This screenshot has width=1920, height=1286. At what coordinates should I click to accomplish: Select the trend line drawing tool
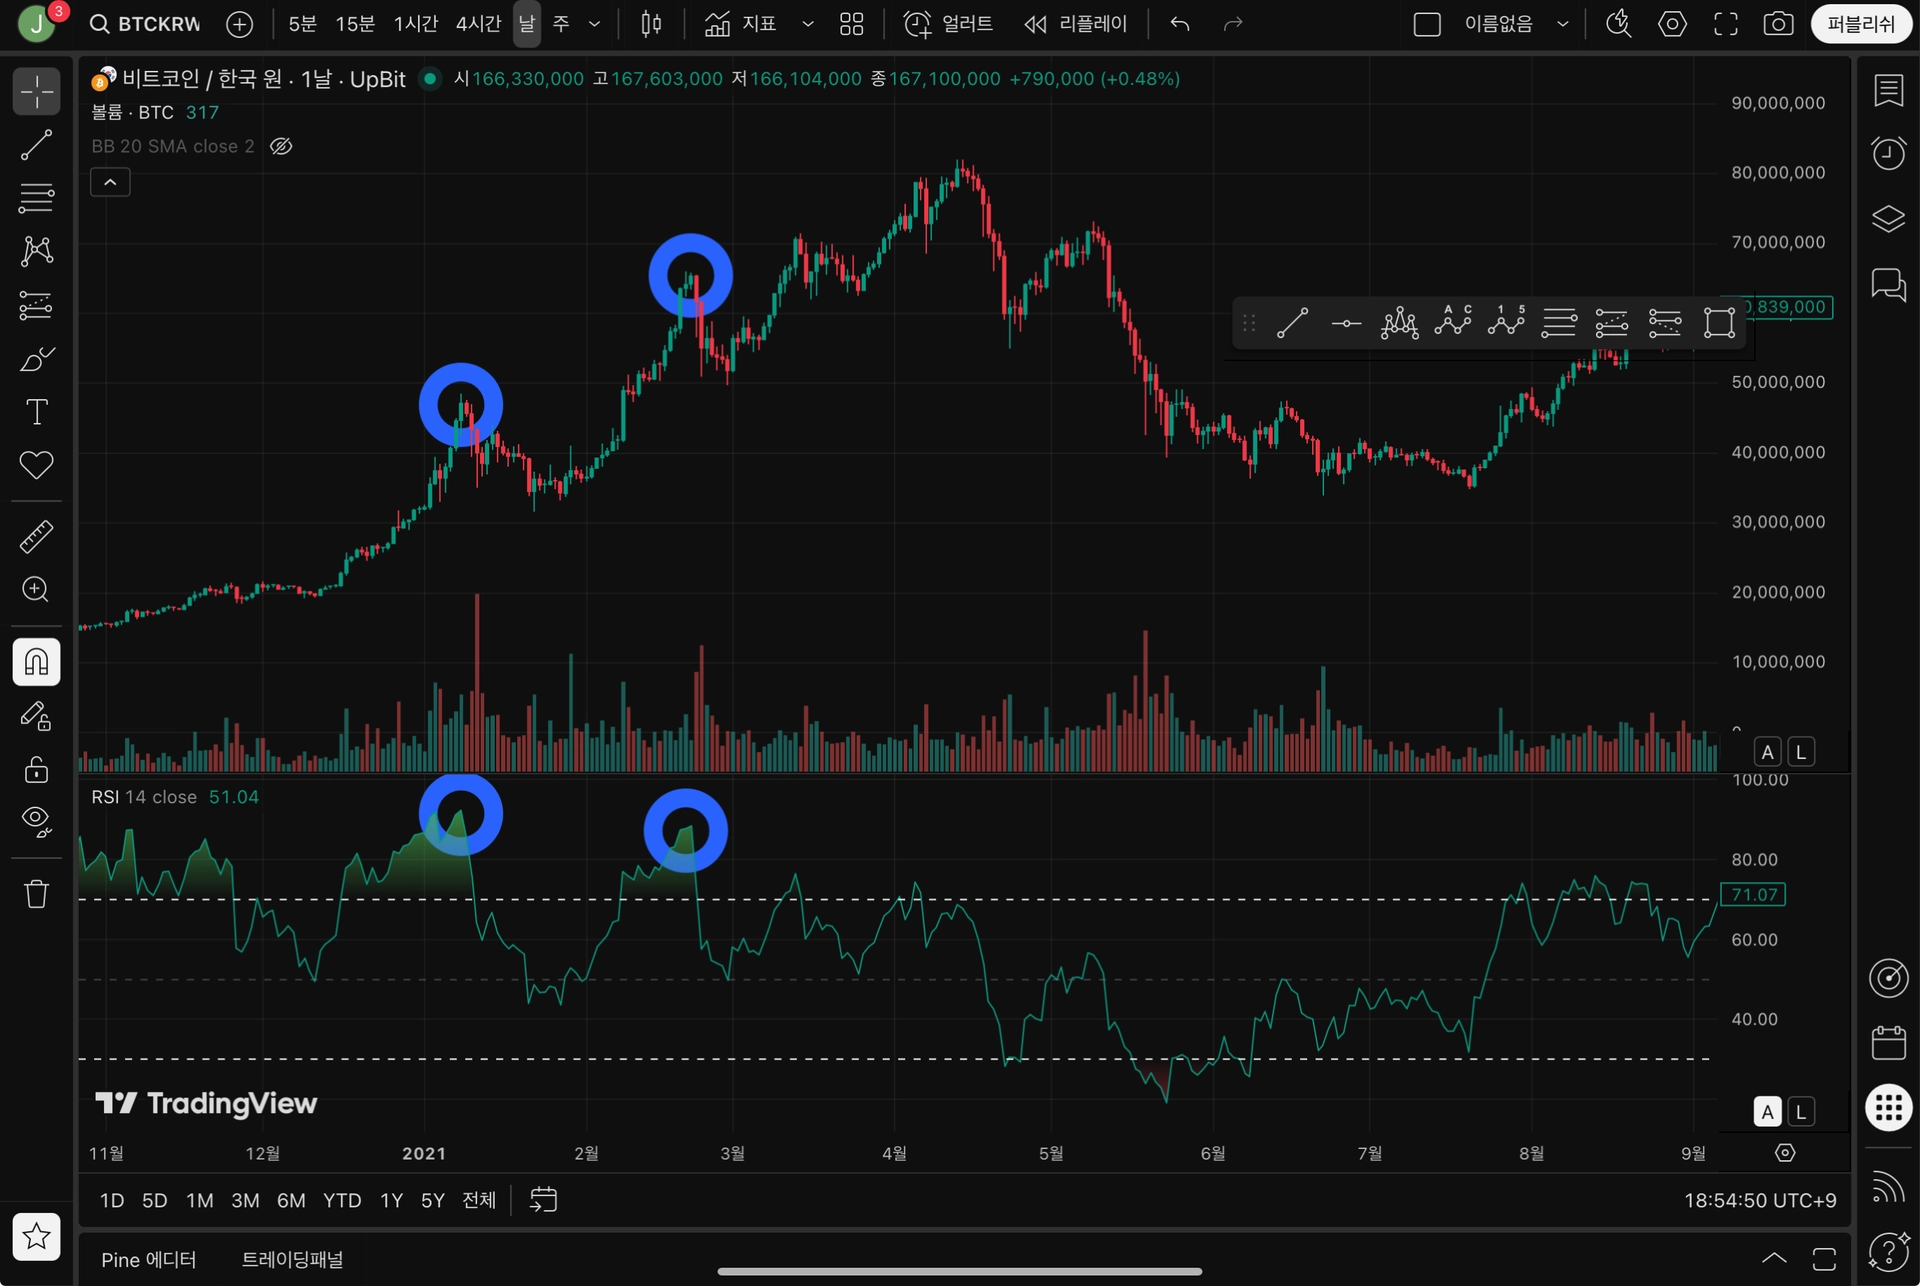[37, 145]
